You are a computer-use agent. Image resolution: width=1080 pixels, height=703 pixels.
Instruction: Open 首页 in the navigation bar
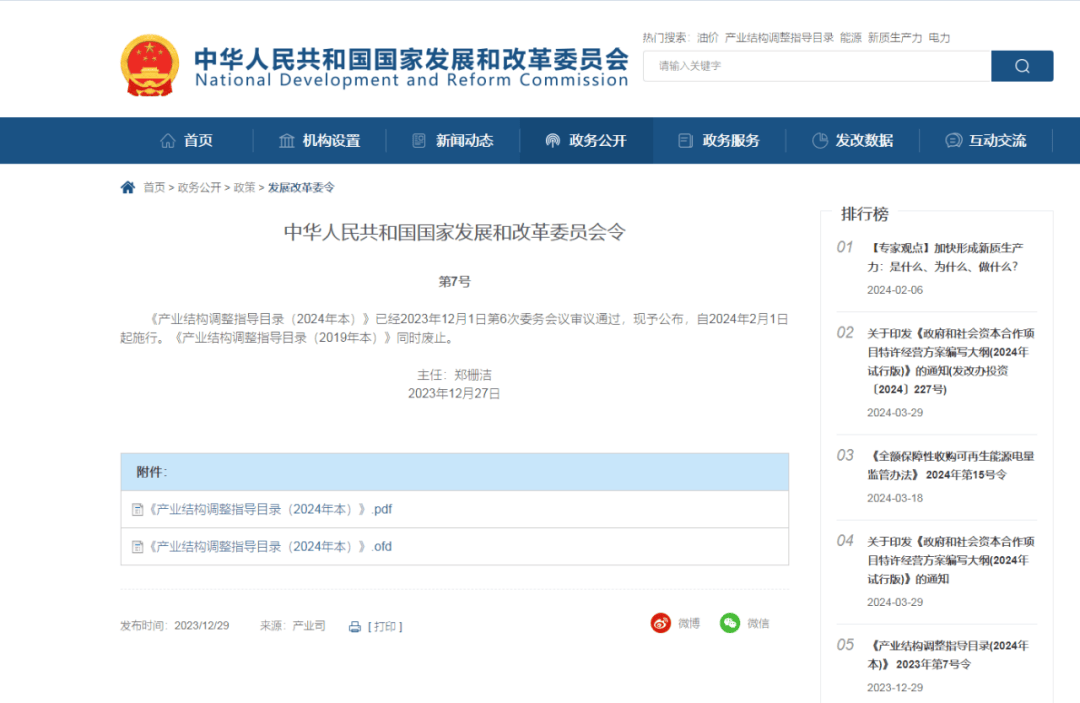[x=187, y=141]
